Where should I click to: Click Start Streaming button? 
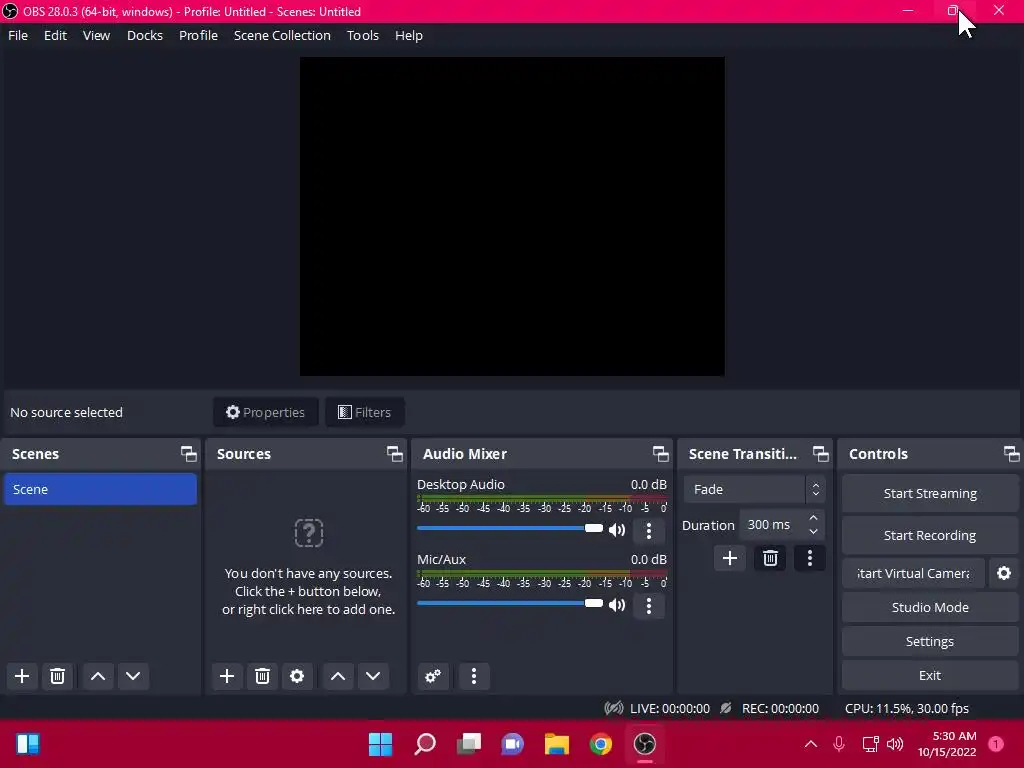[x=930, y=494]
